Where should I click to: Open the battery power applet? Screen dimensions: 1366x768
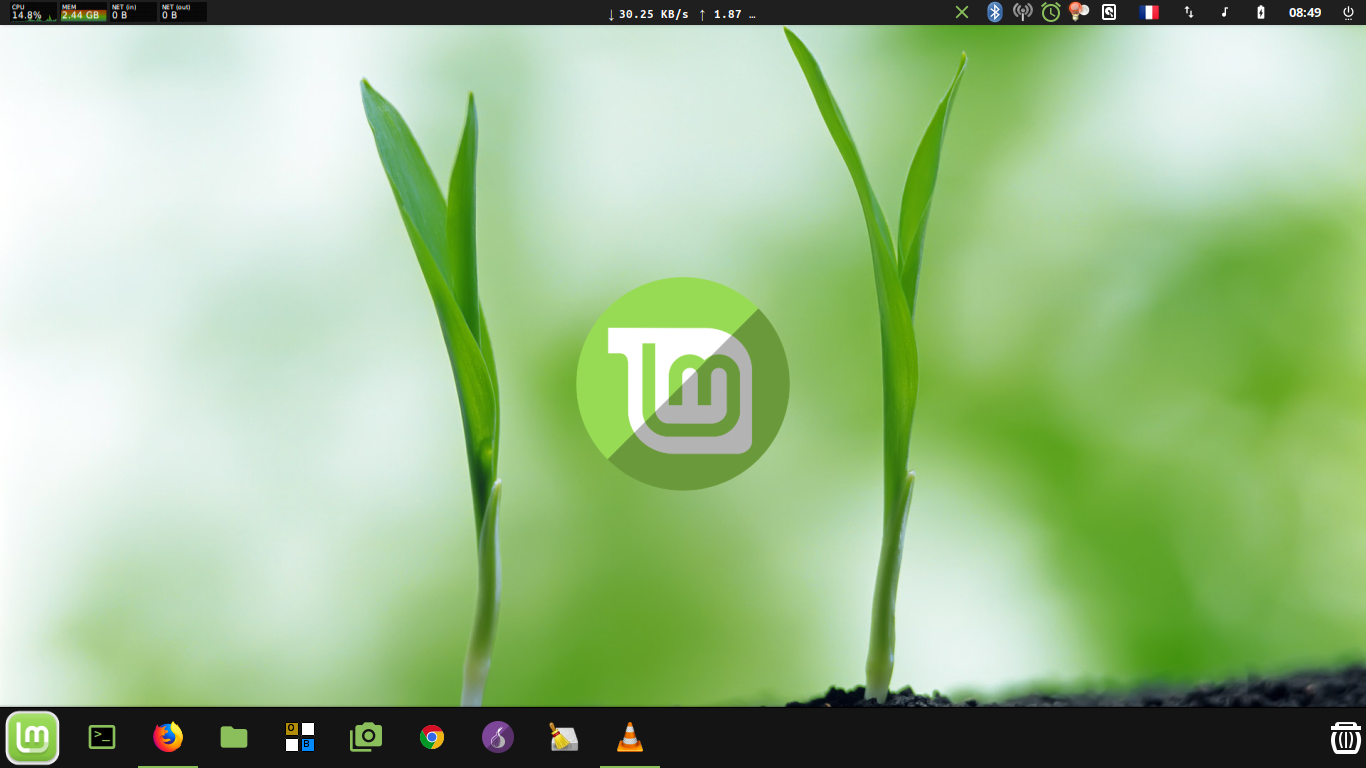click(x=1261, y=12)
